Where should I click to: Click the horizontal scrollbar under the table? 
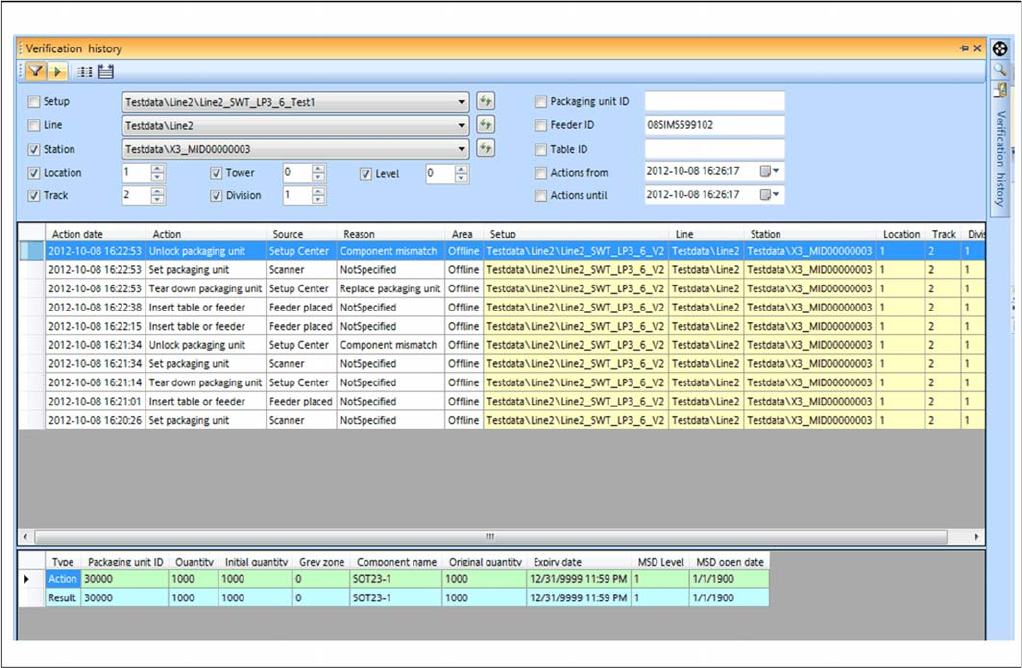490,536
